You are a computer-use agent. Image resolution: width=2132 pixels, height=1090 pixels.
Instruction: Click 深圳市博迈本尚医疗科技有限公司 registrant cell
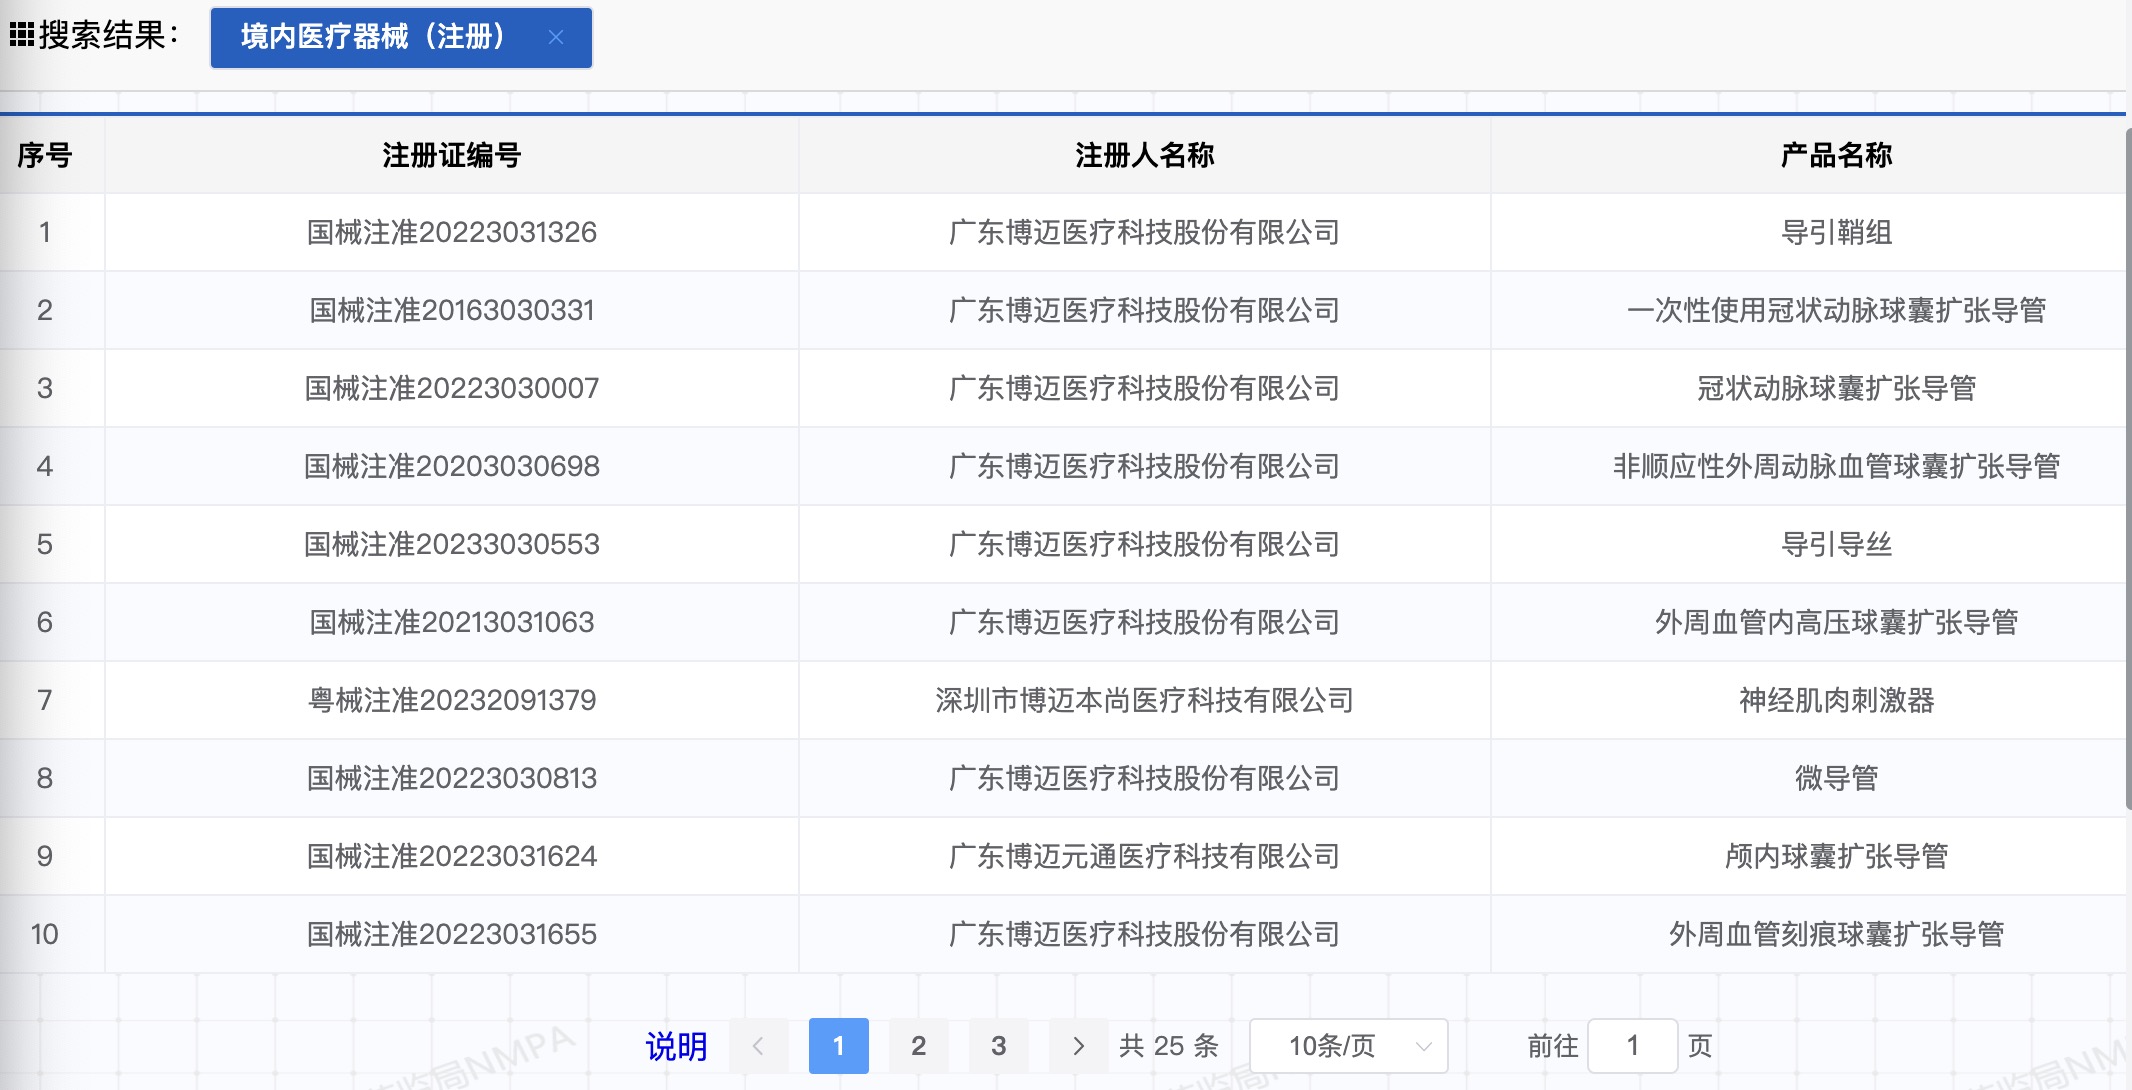tap(1144, 700)
